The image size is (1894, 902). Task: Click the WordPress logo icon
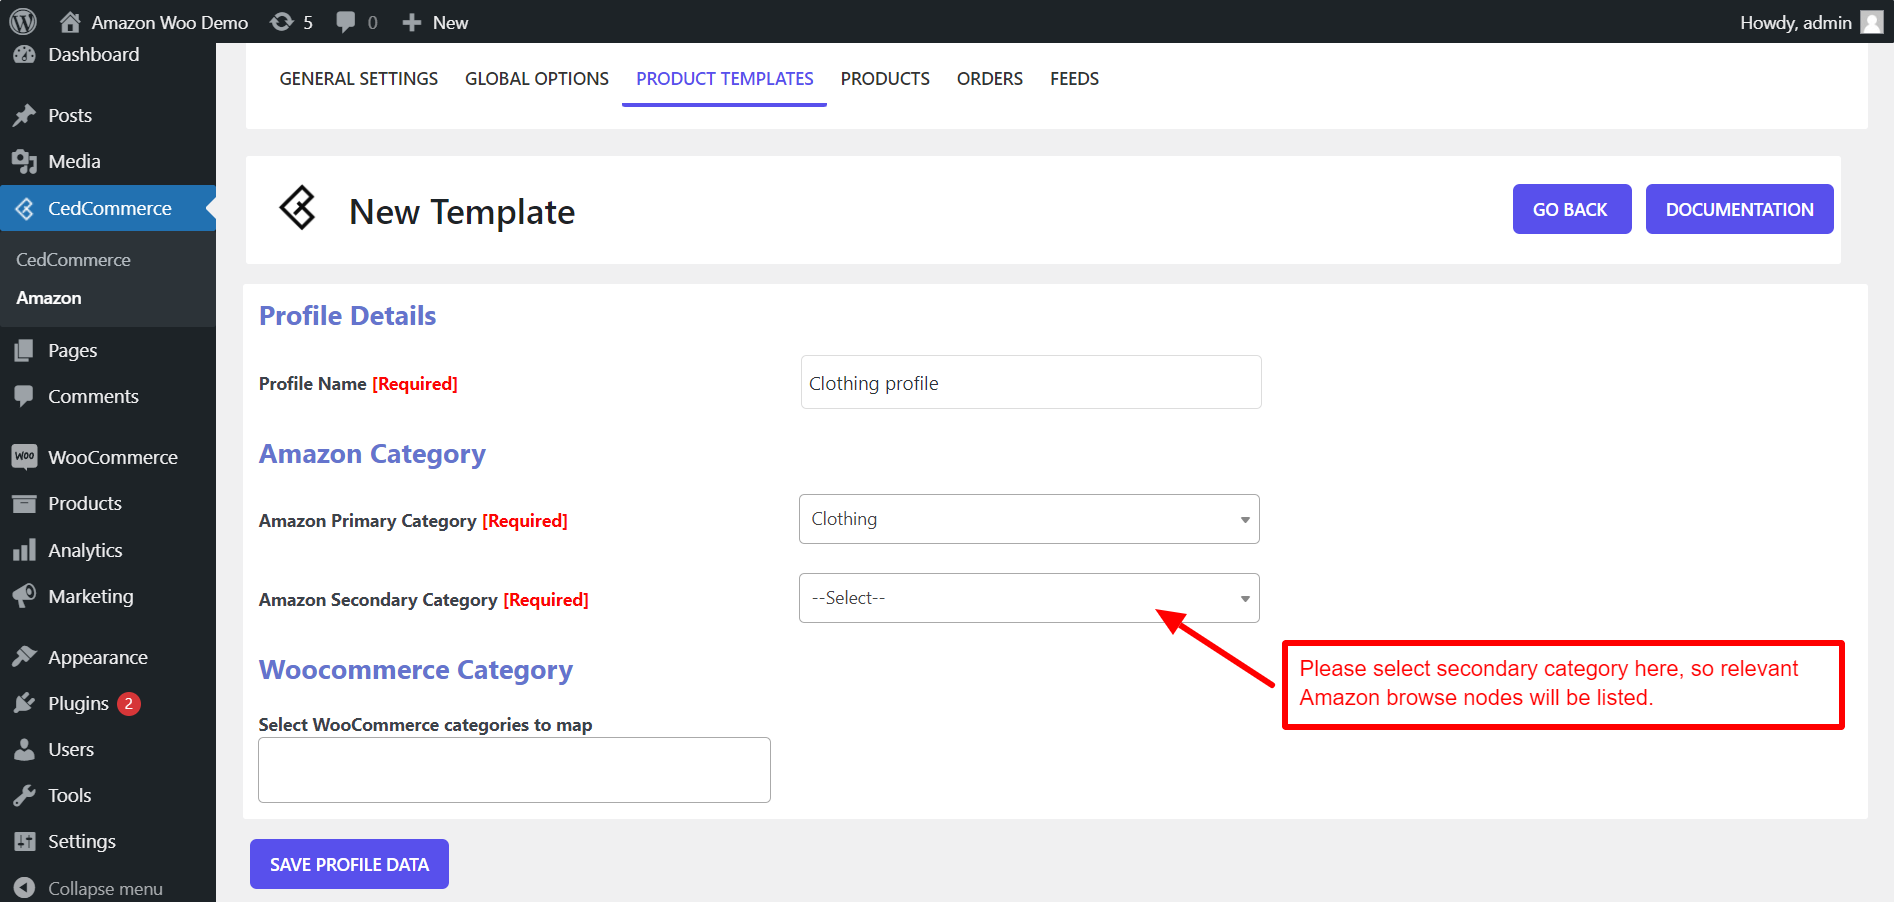point(23,21)
